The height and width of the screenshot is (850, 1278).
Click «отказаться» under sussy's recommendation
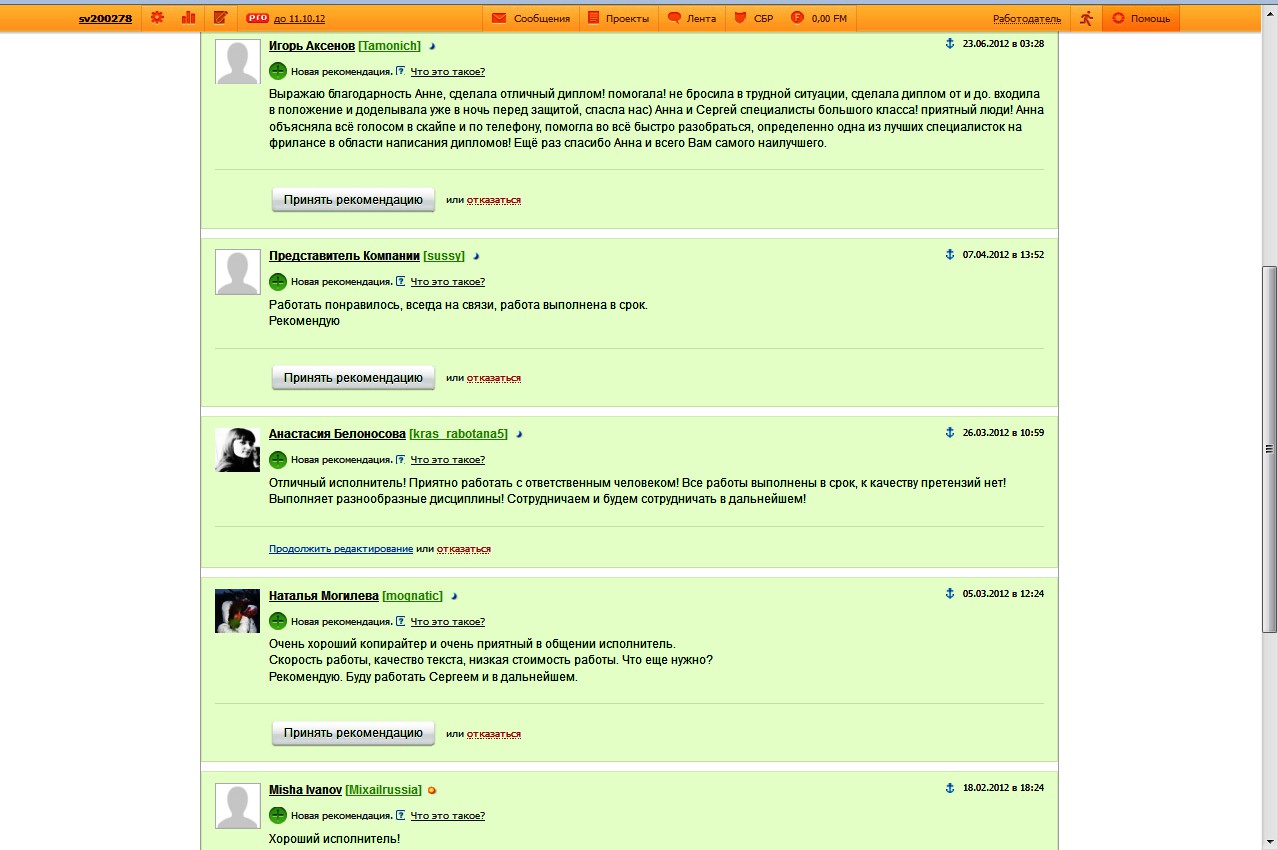[494, 378]
